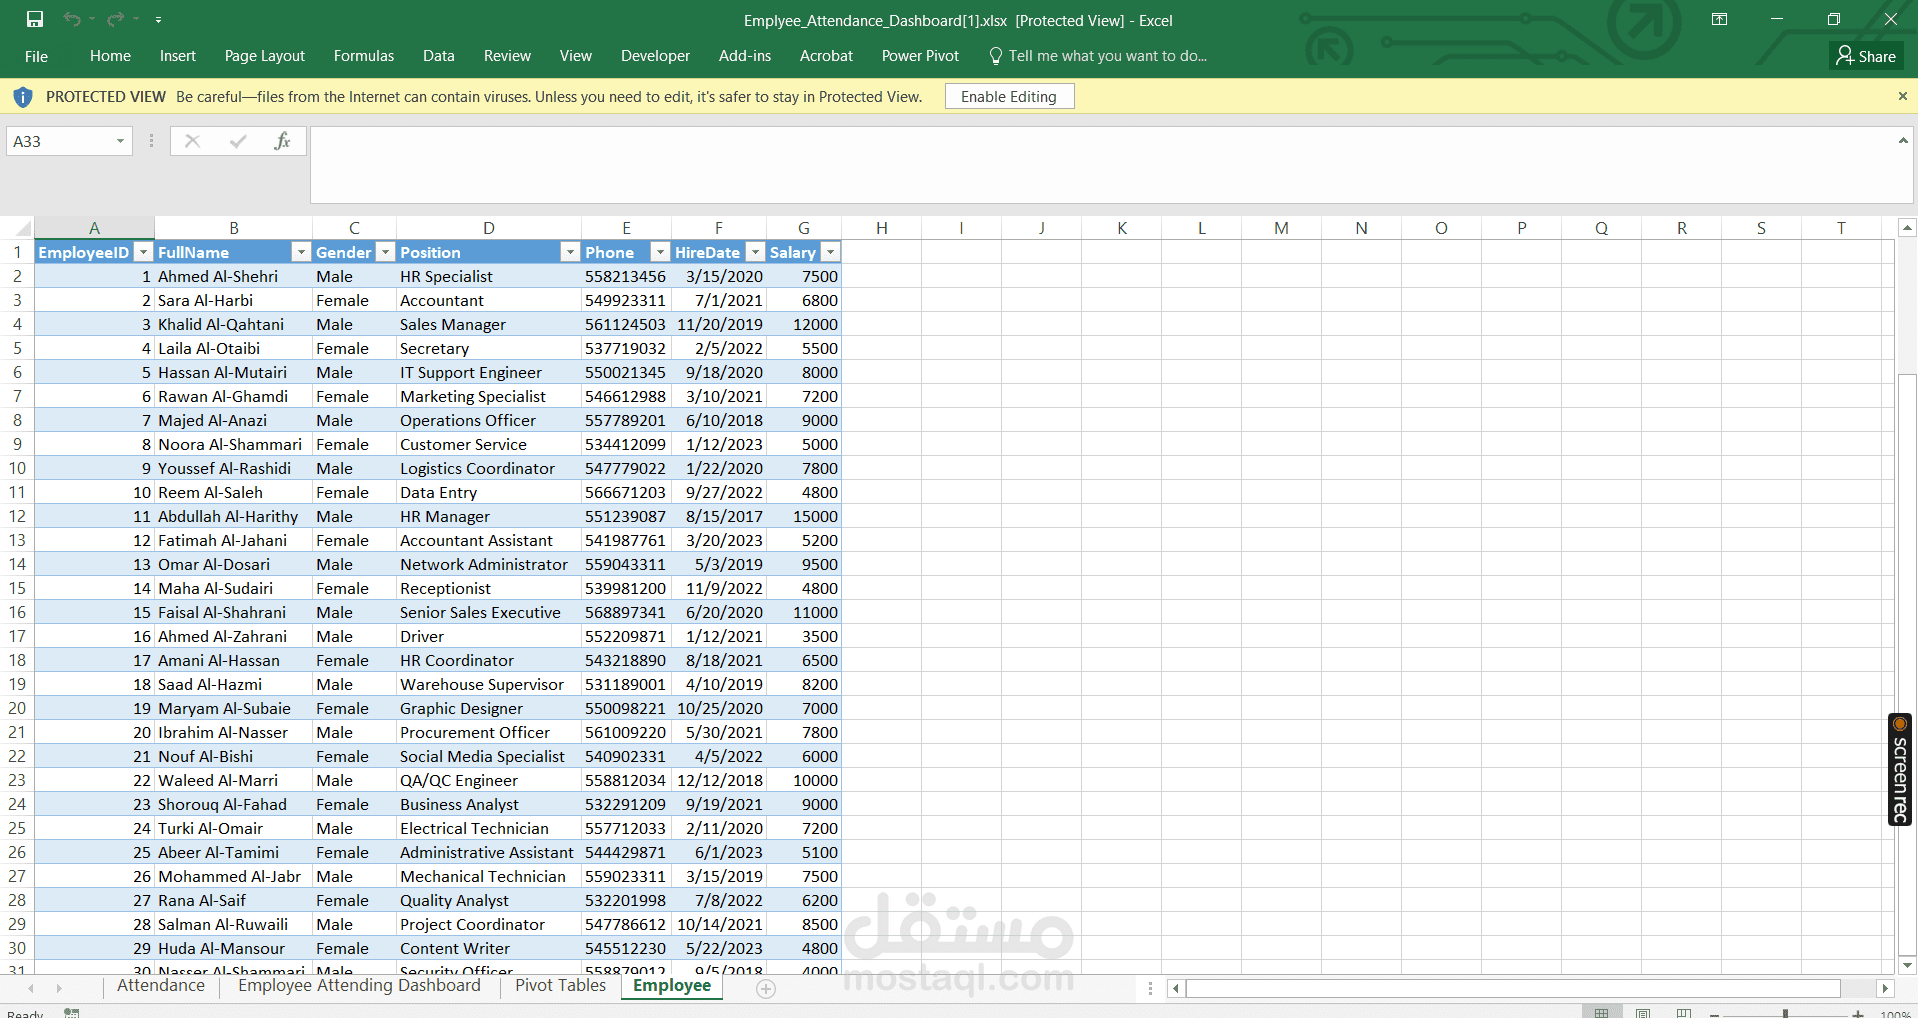Click the previous sheet navigation arrow
This screenshot has height=1018, width=1918.
31,989
